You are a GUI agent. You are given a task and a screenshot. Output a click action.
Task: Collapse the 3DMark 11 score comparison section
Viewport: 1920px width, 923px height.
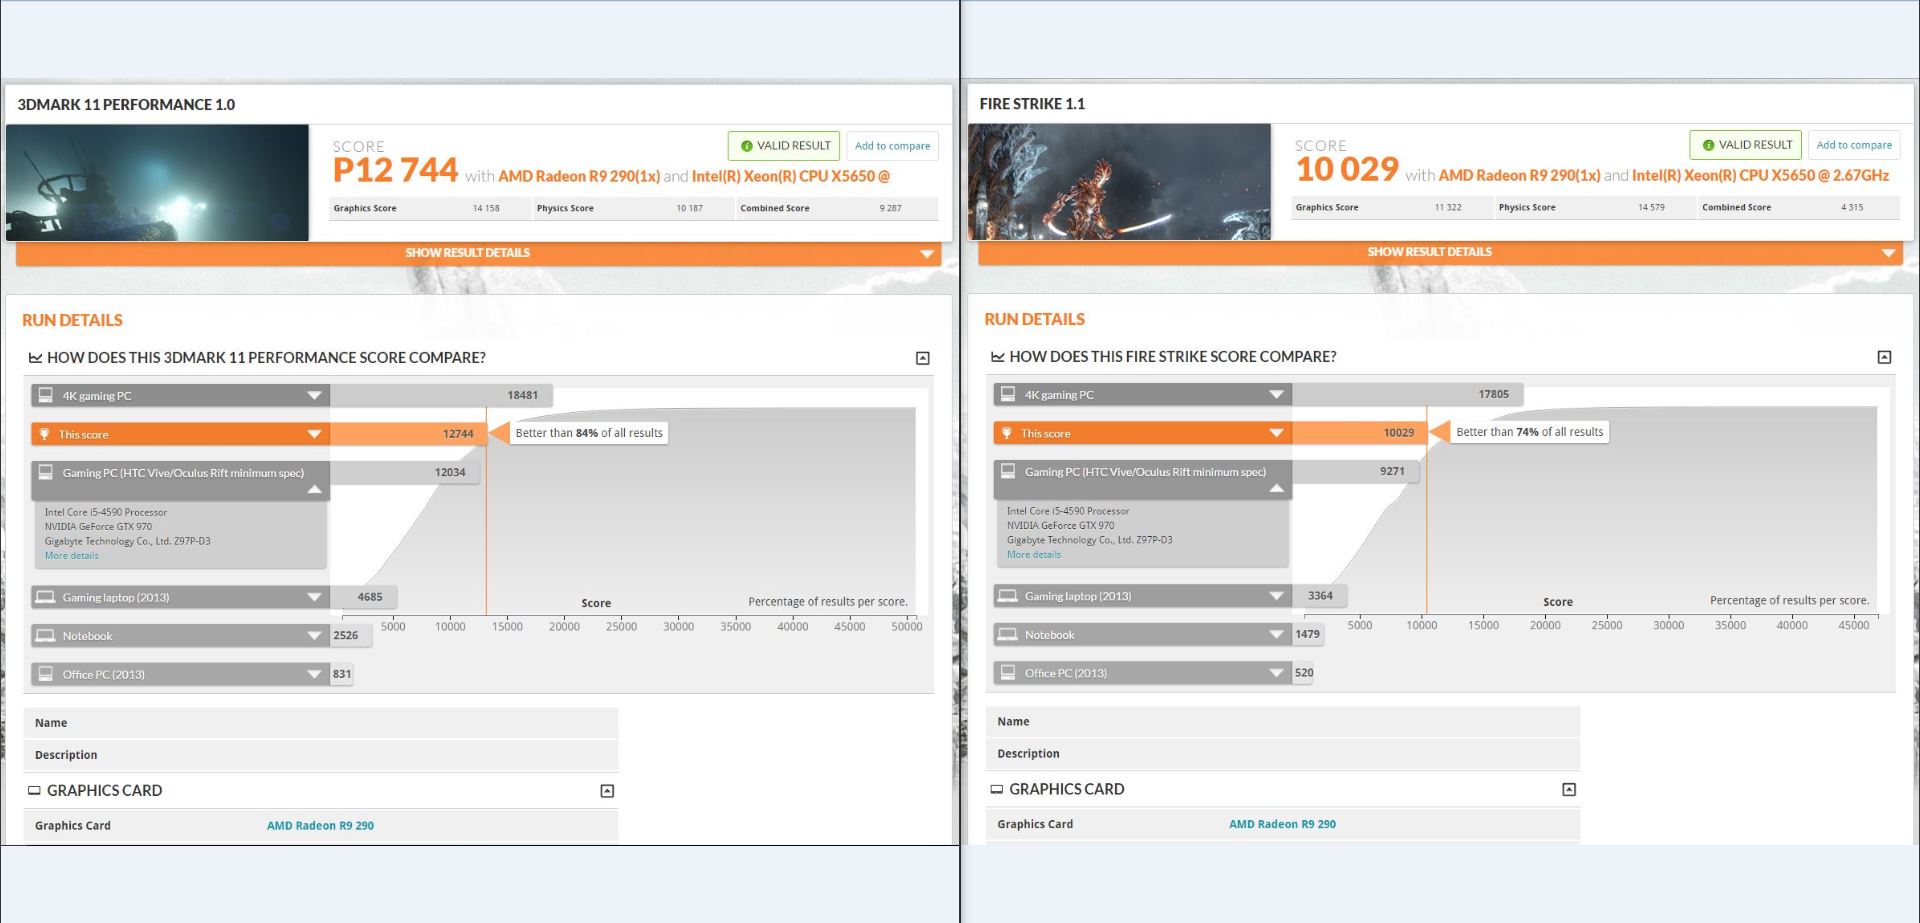click(x=923, y=358)
